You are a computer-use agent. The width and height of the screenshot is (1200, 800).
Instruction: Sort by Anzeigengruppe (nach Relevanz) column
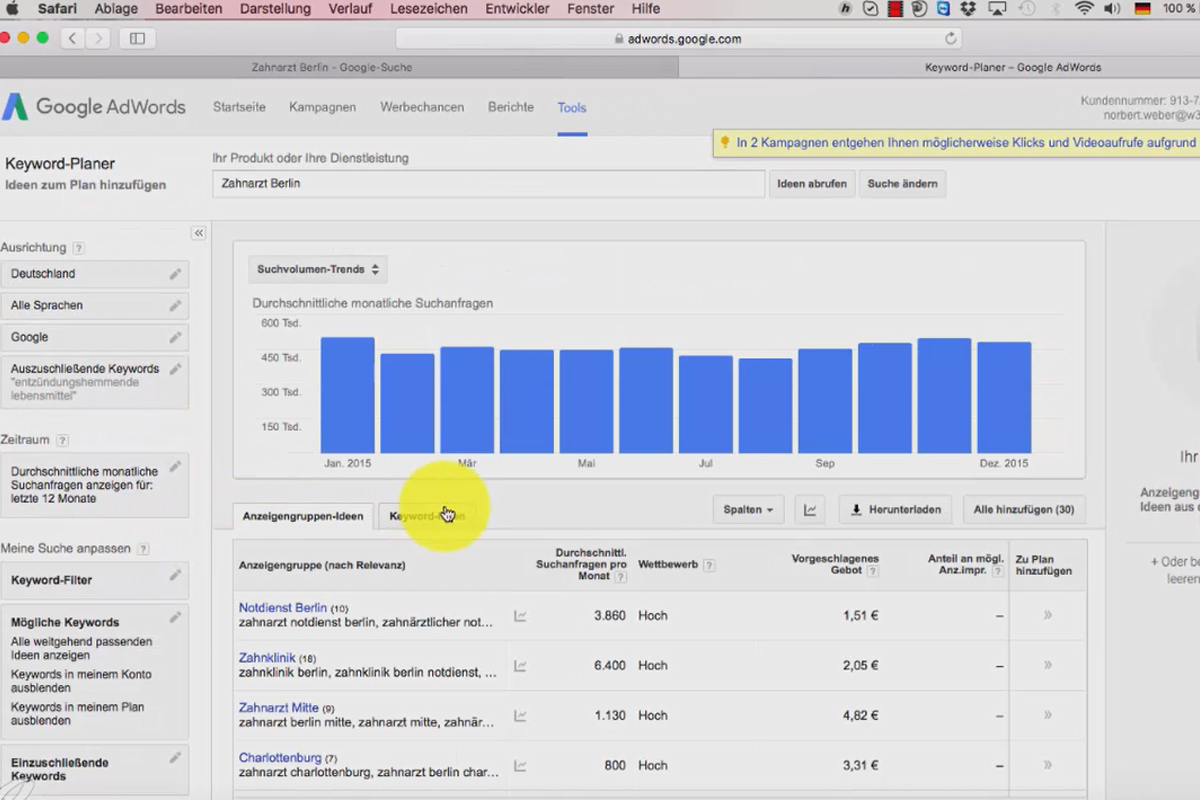tap(322, 565)
